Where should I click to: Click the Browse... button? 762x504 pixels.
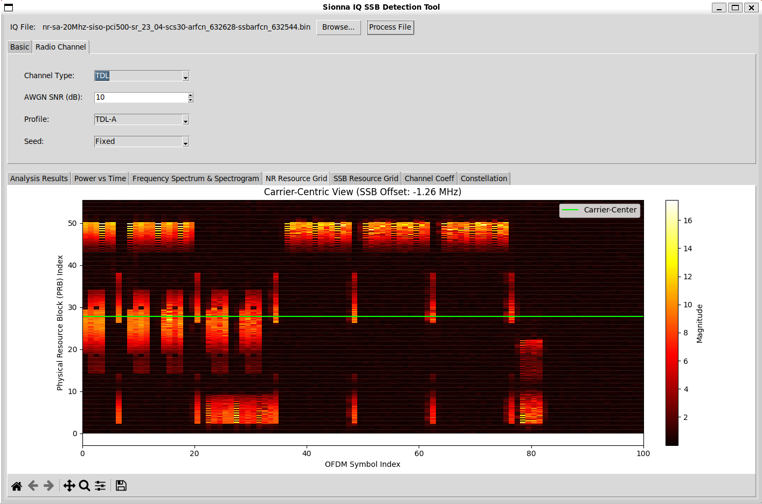tap(338, 27)
